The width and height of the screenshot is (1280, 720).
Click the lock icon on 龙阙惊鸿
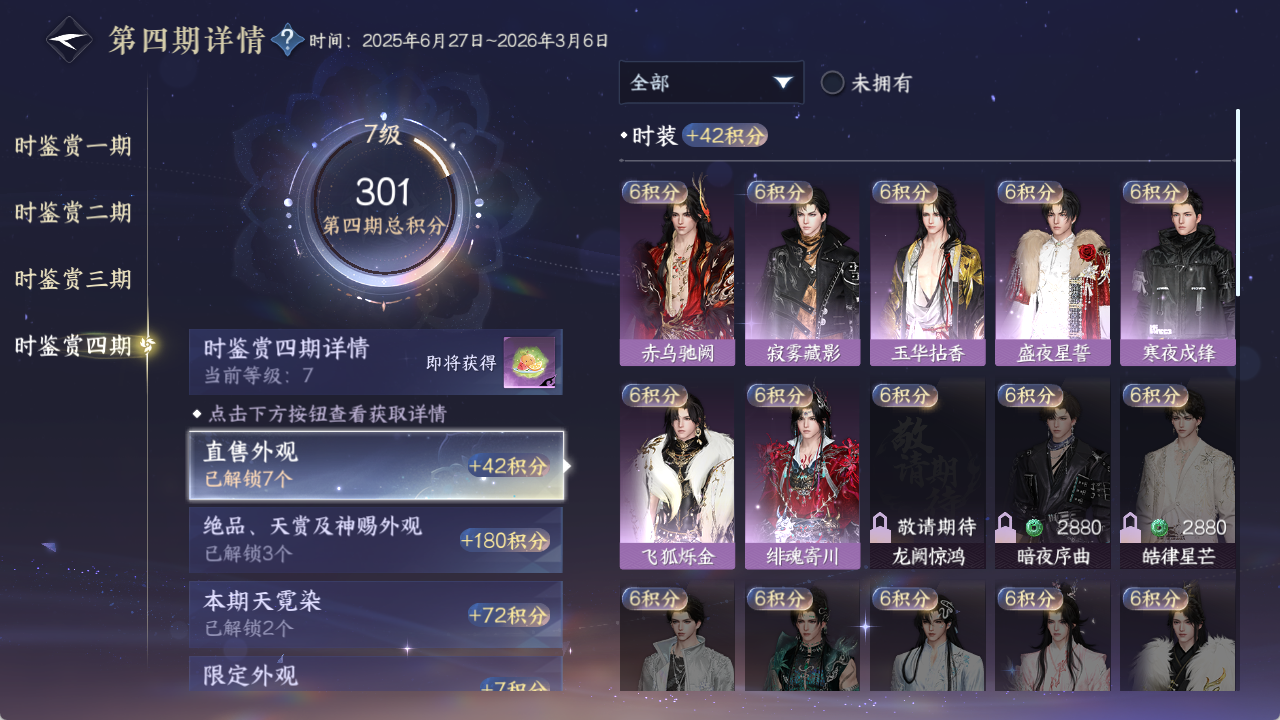click(x=881, y=526)
